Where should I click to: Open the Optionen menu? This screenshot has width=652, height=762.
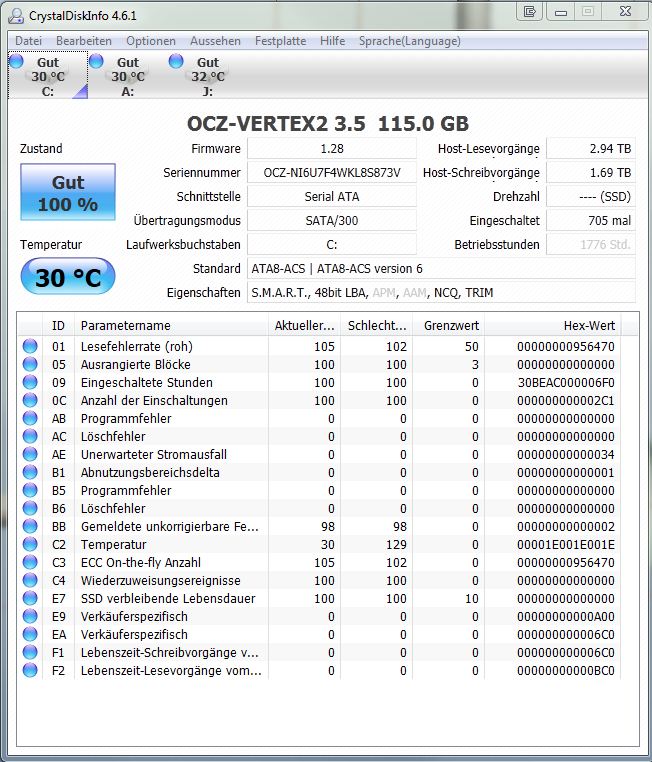tap(151, 41)
